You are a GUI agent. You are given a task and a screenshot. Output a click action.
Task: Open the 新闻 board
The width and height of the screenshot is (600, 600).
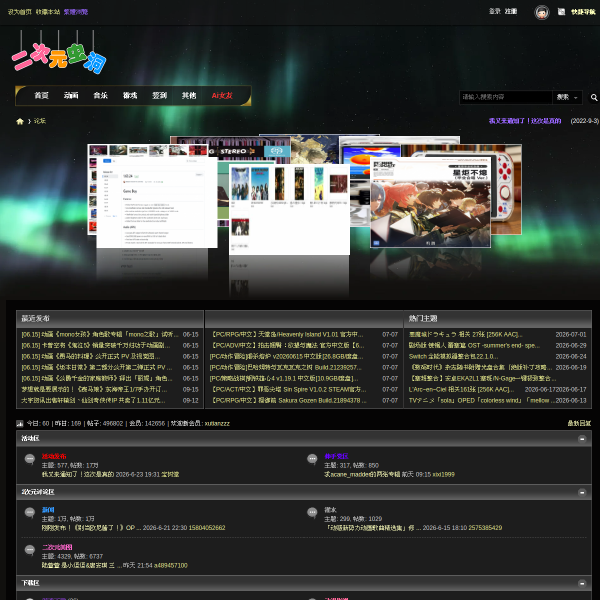click(48, 510)
